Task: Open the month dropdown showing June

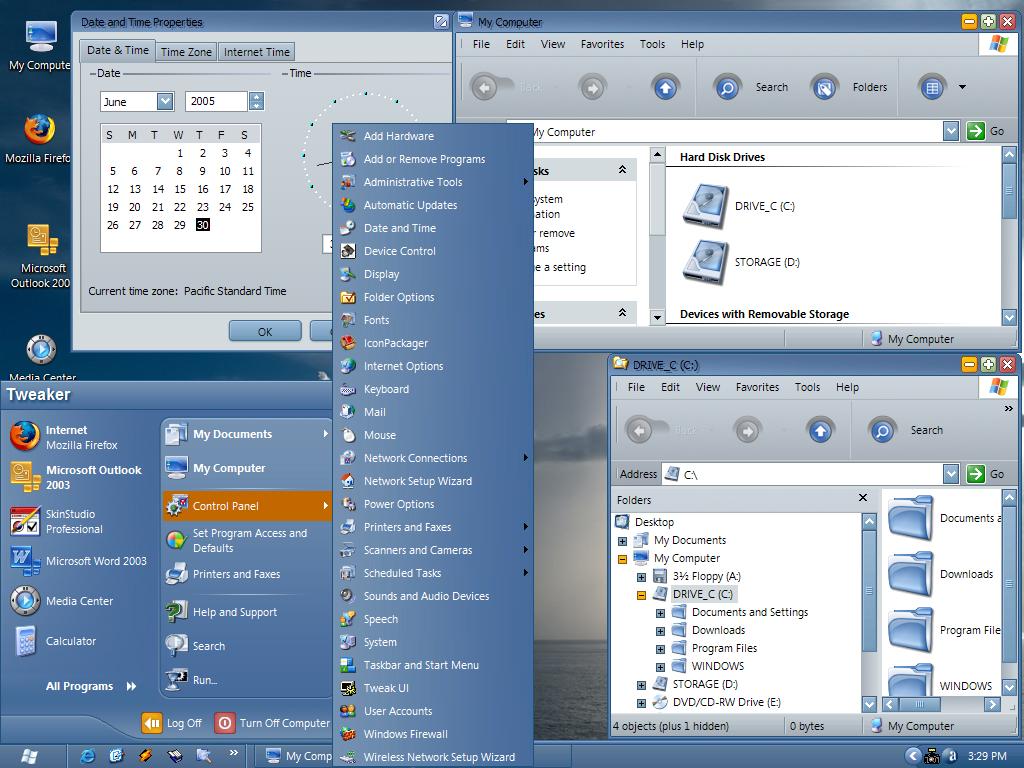Action: pos(164,101)
